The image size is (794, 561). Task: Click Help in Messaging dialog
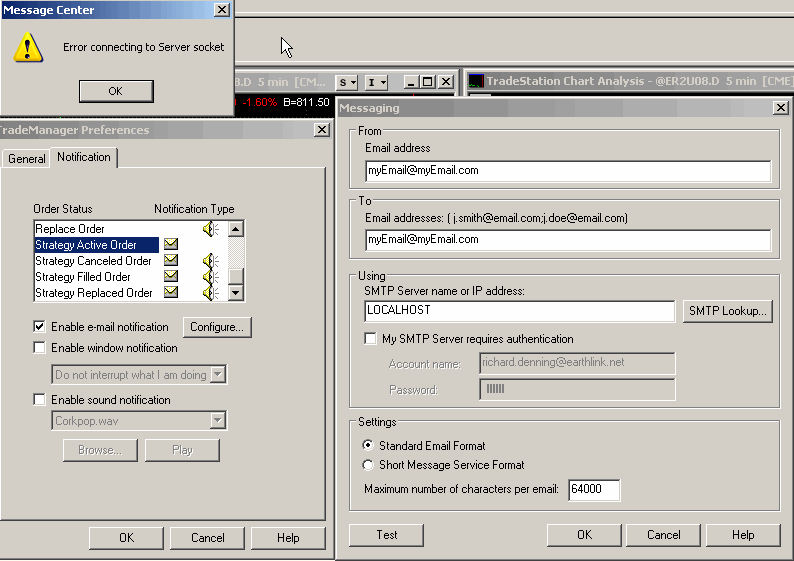click(x=743, y=535)
